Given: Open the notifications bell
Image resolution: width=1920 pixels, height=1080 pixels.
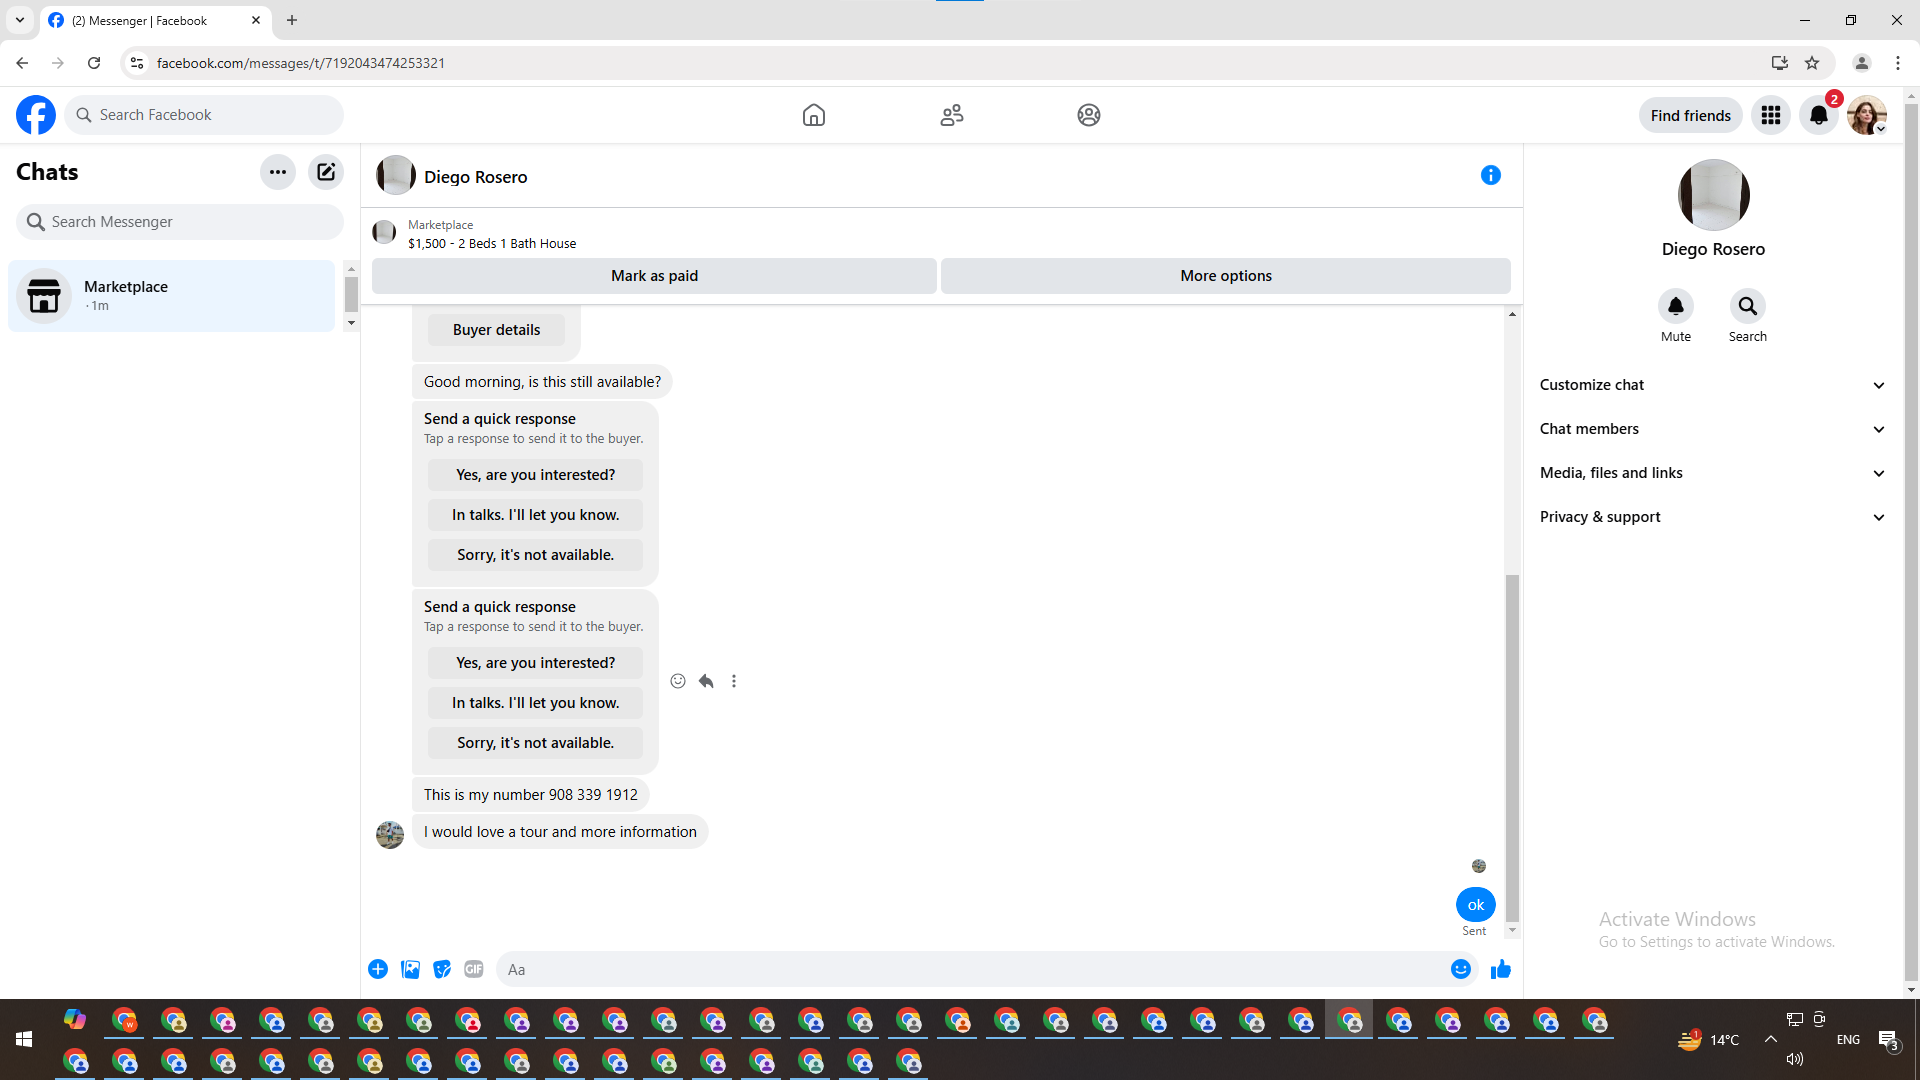Looking at the screenshot, I should [1818, 115].
